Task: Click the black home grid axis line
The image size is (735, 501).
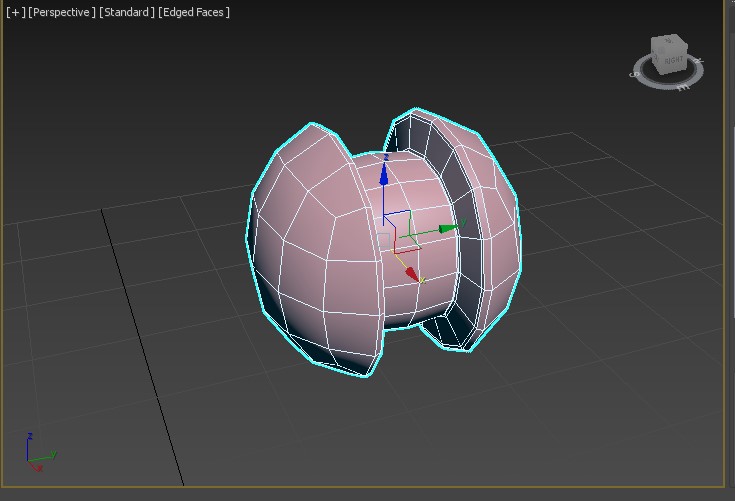Action: pyautogui.click(x=140, y=330)
